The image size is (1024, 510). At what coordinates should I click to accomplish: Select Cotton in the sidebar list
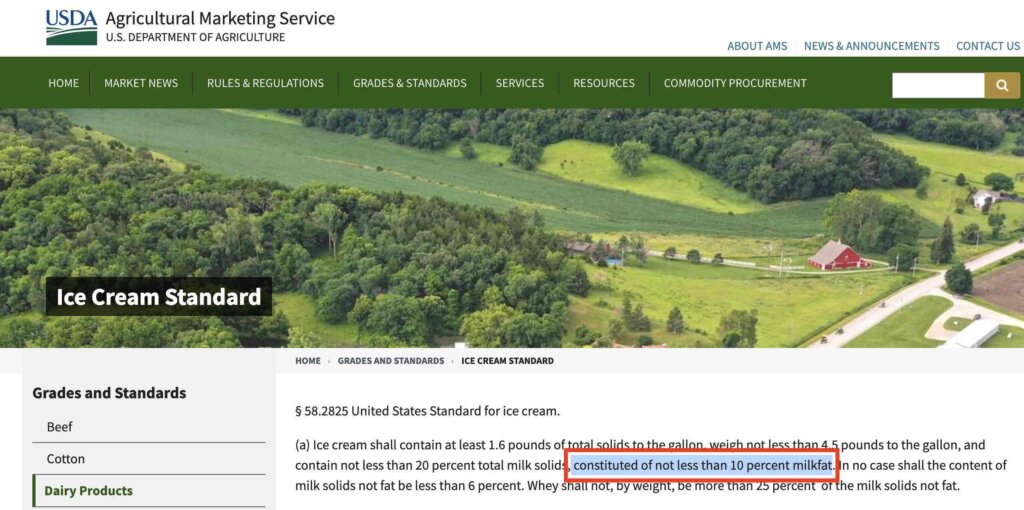(66, 459)
